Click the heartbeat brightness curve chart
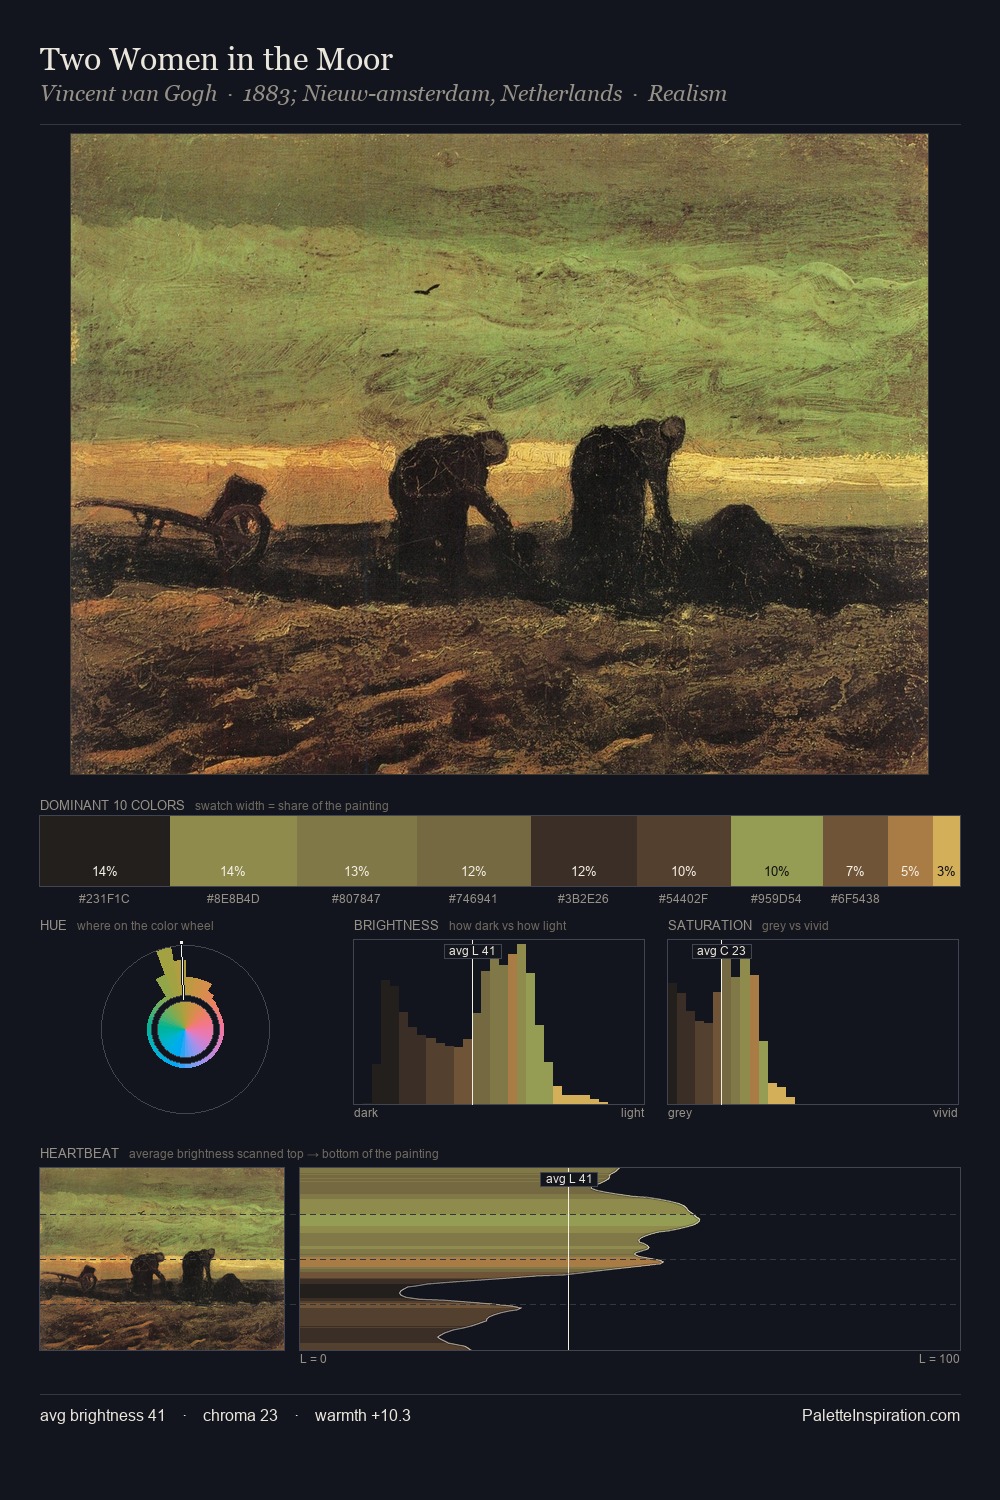The width and height of the screenshot is (1000, 1500). (630, 1259)
